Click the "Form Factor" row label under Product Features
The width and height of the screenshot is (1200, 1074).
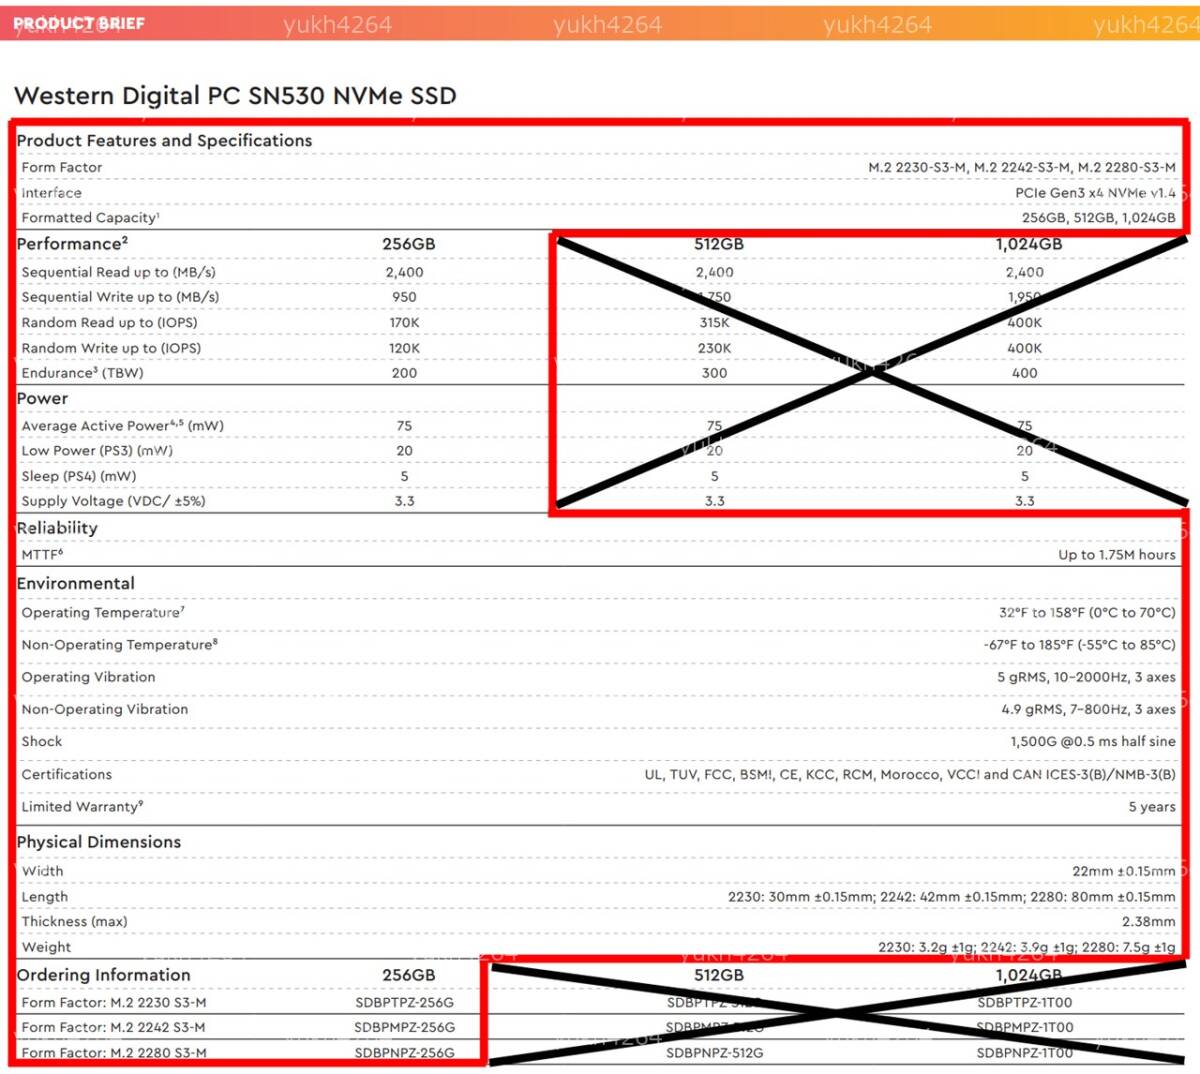coord(62,168)
